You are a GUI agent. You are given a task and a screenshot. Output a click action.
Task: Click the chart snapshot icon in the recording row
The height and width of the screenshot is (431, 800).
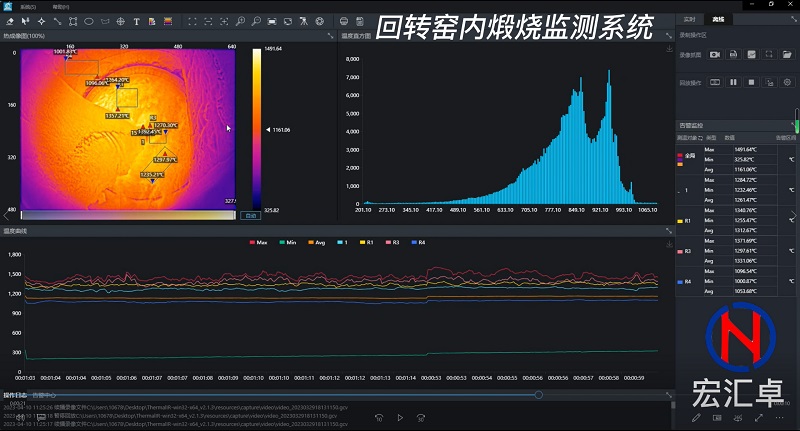pos(752,55)
